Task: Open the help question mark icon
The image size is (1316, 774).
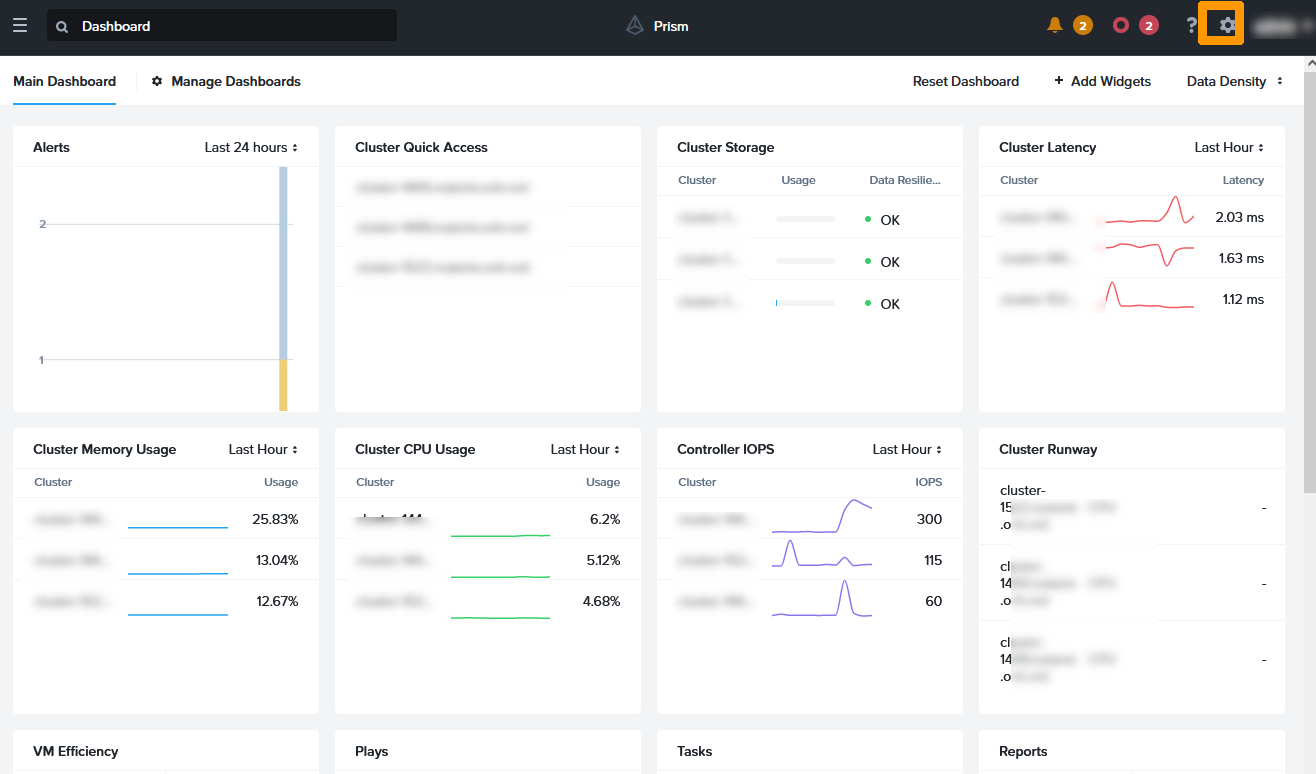Action: tap(1191, 26)
